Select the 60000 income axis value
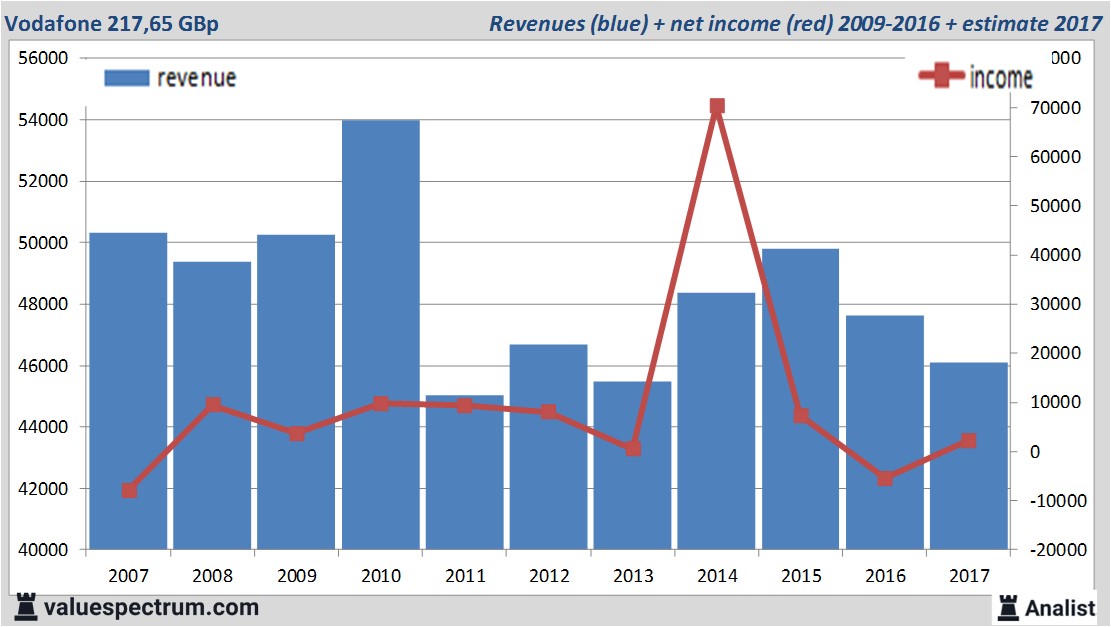Image resolution: width=1111 pixels, height=627 pixels. [1055, 157]
